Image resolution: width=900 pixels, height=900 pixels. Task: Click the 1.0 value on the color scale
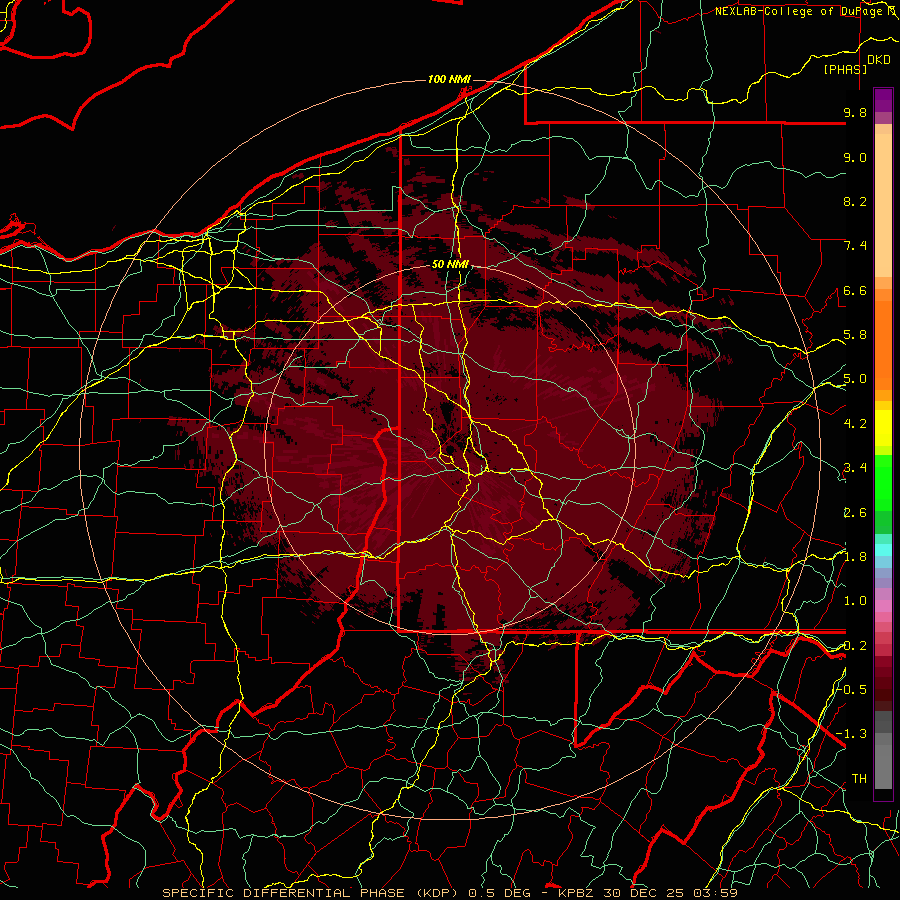855,601
